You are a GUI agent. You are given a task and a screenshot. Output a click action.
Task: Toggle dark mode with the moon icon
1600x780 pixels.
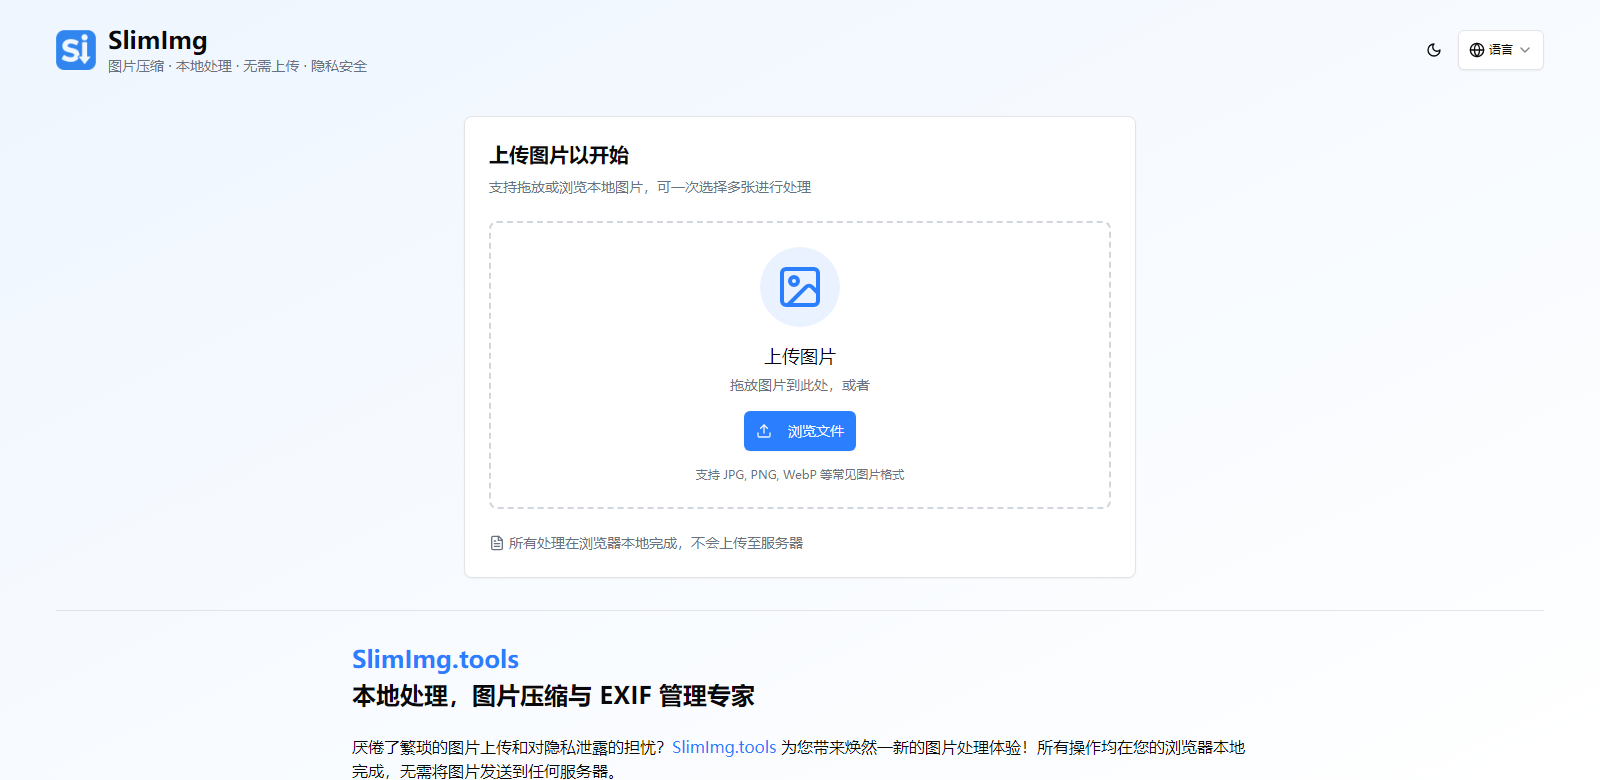pyautogui.click(x=1434, y=50)
